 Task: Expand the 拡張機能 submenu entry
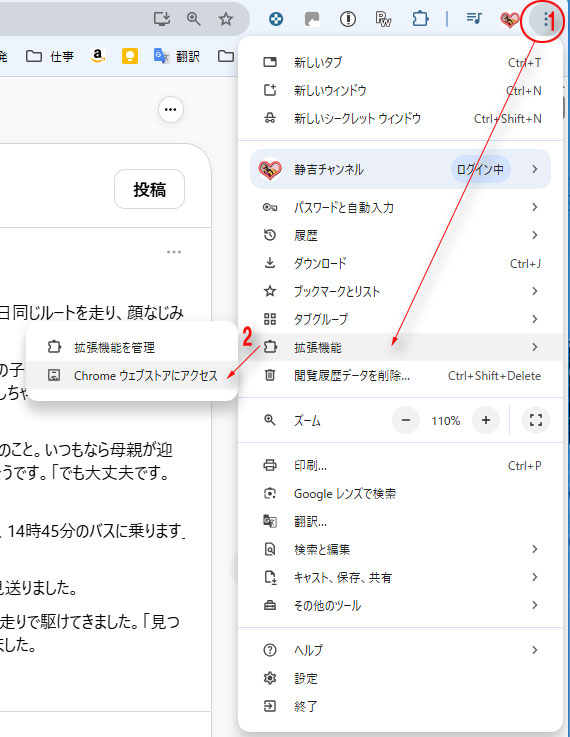click(x=400, y=347)
